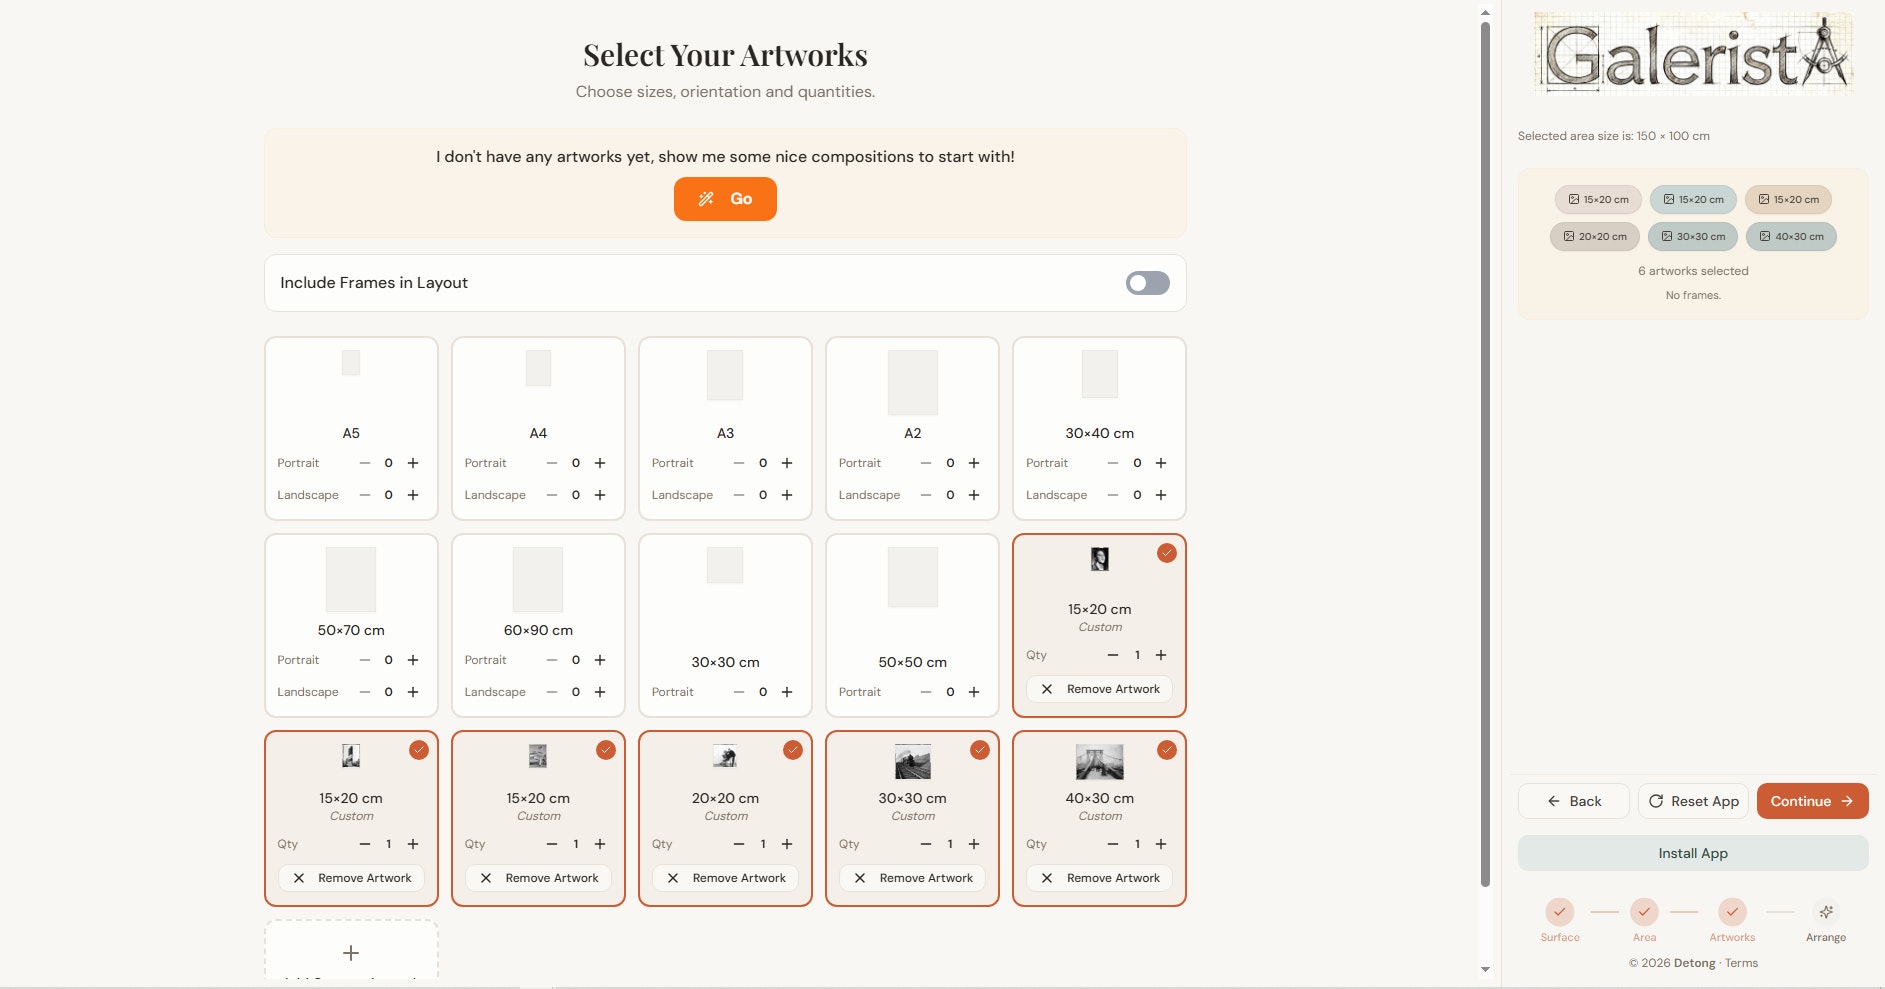Screen dimensions: 1885x989
Task: Open the Terms link
Action: pos(1743,963)
